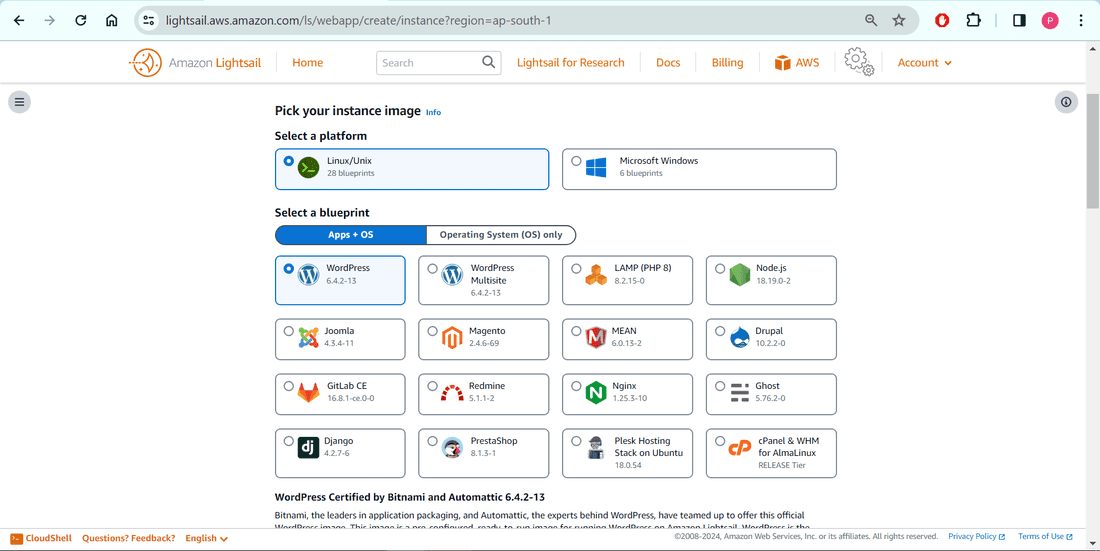Select the PrestaShop blueprint radio button

click(x=432, y=442)
